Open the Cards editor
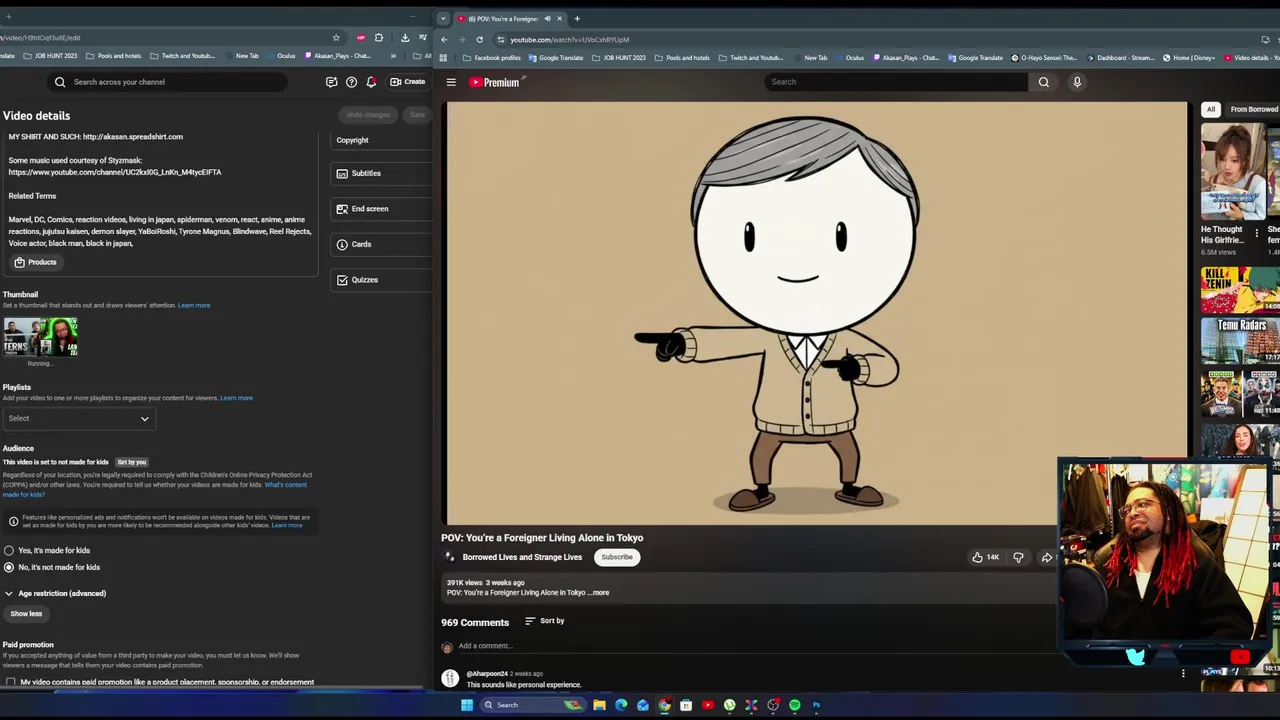 click(x=381, y=244)
